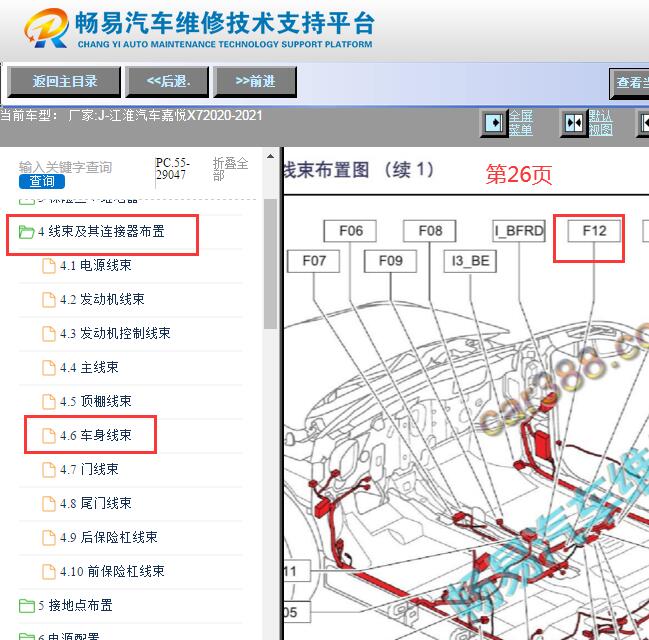Click page icon beside 4.6 车身线束
Viewport: 649px width, 640px height.
point(49,435)
